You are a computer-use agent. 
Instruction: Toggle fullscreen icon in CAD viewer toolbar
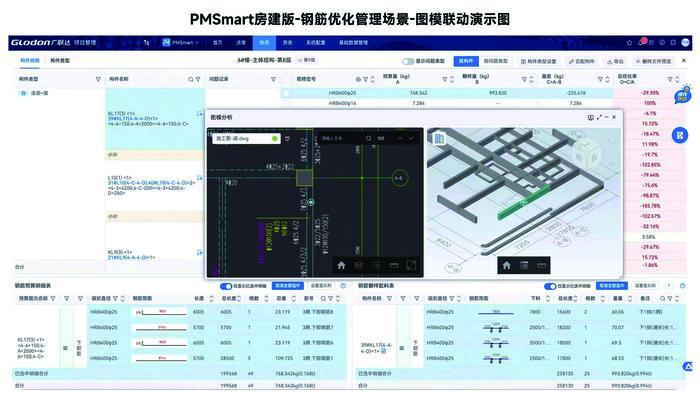[411, 265]
